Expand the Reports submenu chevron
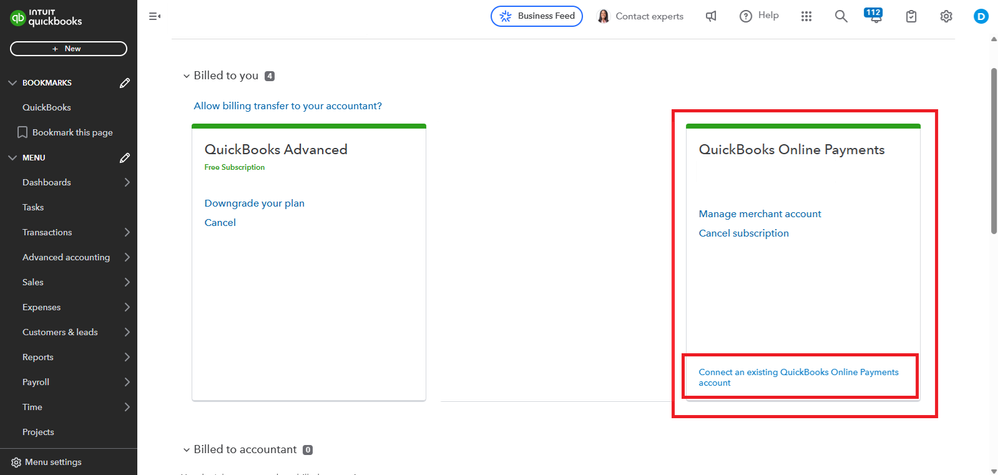Image resolution: width=998 pixels, height=475 pixels. [127, 357]
